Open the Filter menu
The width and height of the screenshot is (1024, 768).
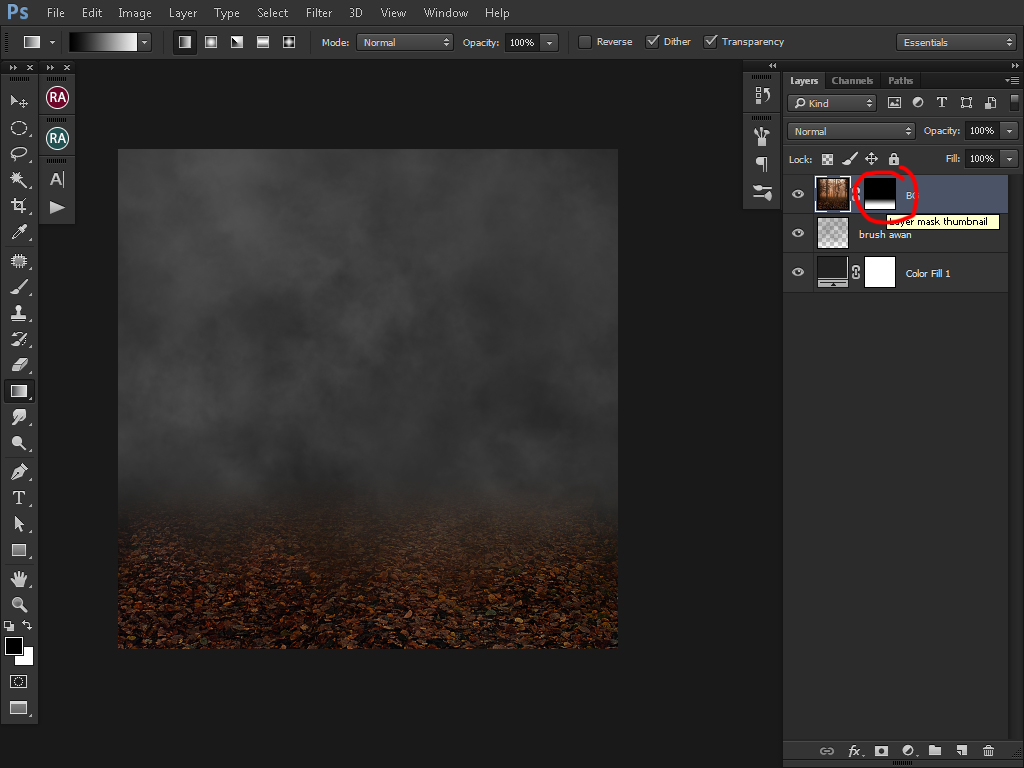[319, 13]
